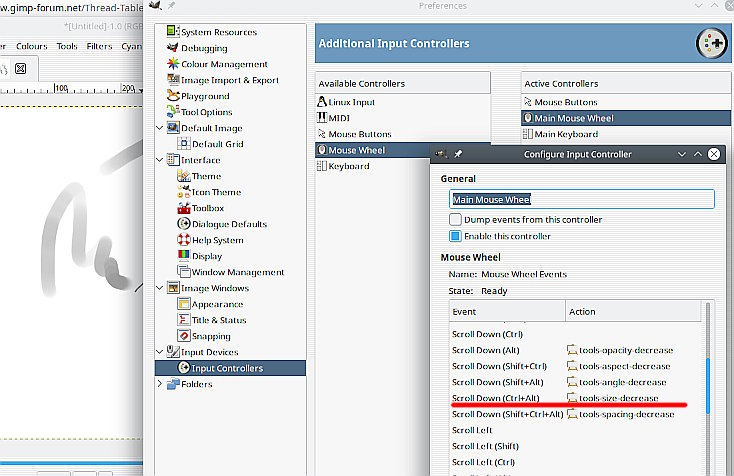Select Icon Theme icon
The width and height of the screenshot is (734, 476).
click(184, 191)
